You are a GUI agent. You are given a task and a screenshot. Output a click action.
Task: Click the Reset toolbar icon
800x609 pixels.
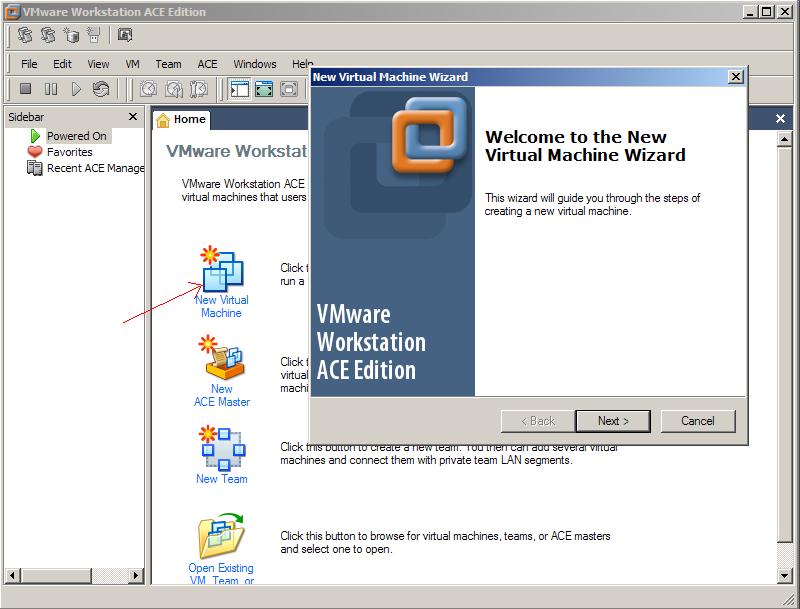101,89
